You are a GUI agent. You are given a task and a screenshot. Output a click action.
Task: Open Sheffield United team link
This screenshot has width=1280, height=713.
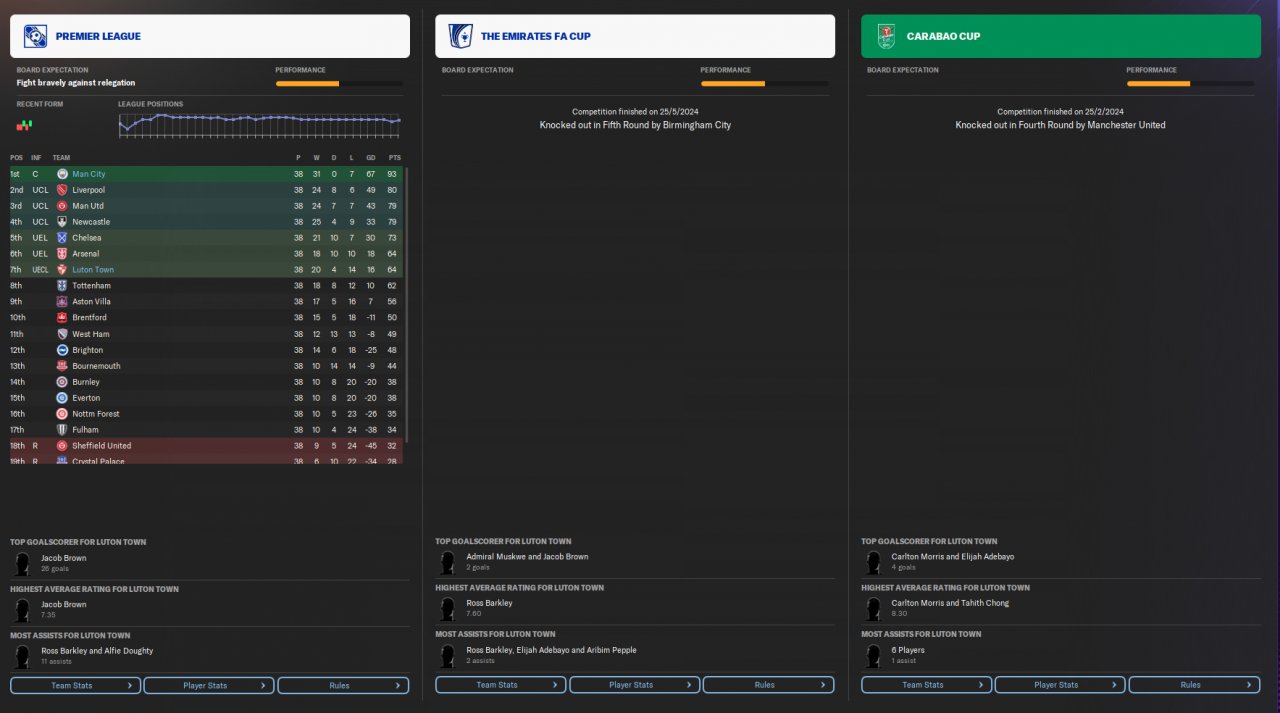101,446
